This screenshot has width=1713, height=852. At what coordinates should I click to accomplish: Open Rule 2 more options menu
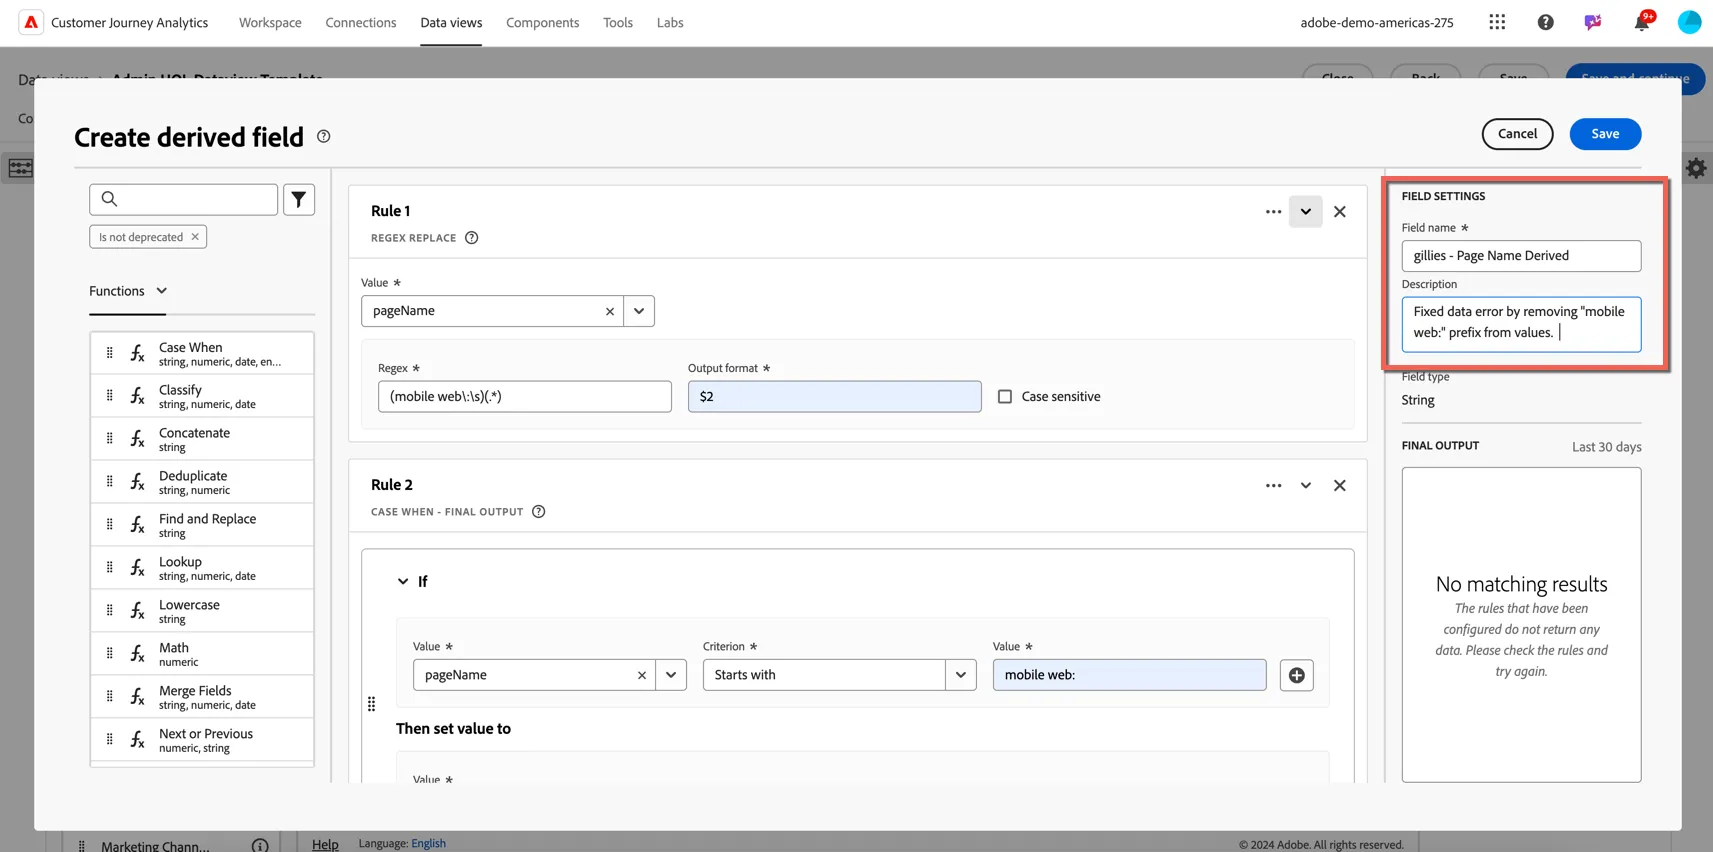[1273, 485]
